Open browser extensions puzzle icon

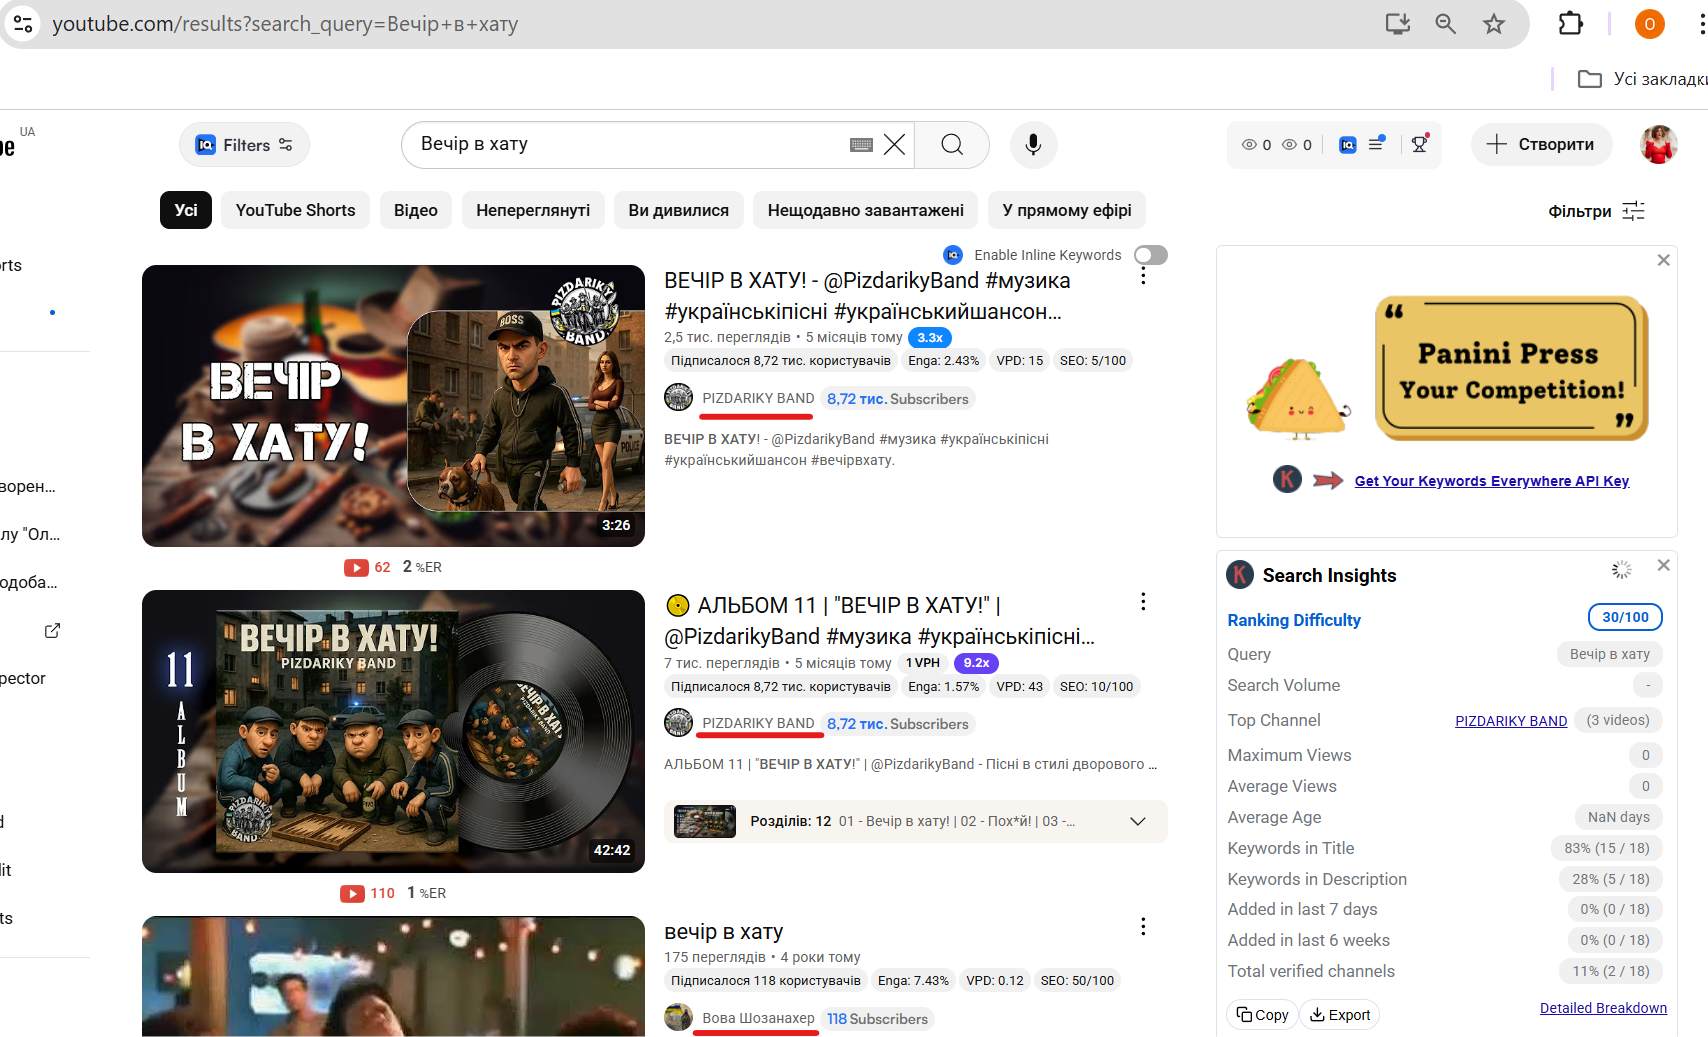click(x=1571, y=24)
